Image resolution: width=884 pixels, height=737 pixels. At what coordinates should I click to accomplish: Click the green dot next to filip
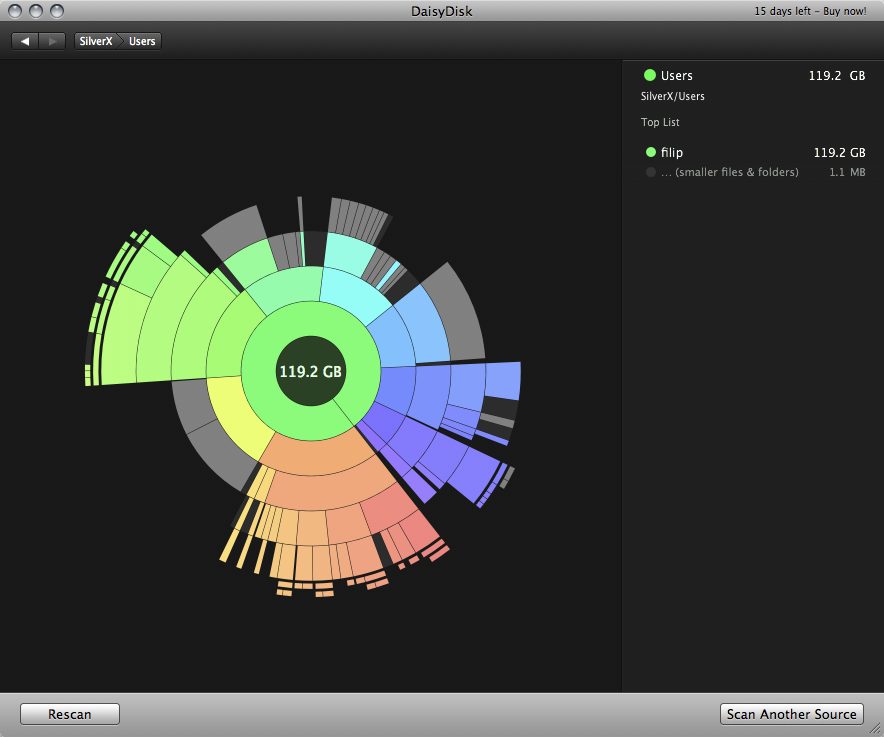[x=651, y=153]
